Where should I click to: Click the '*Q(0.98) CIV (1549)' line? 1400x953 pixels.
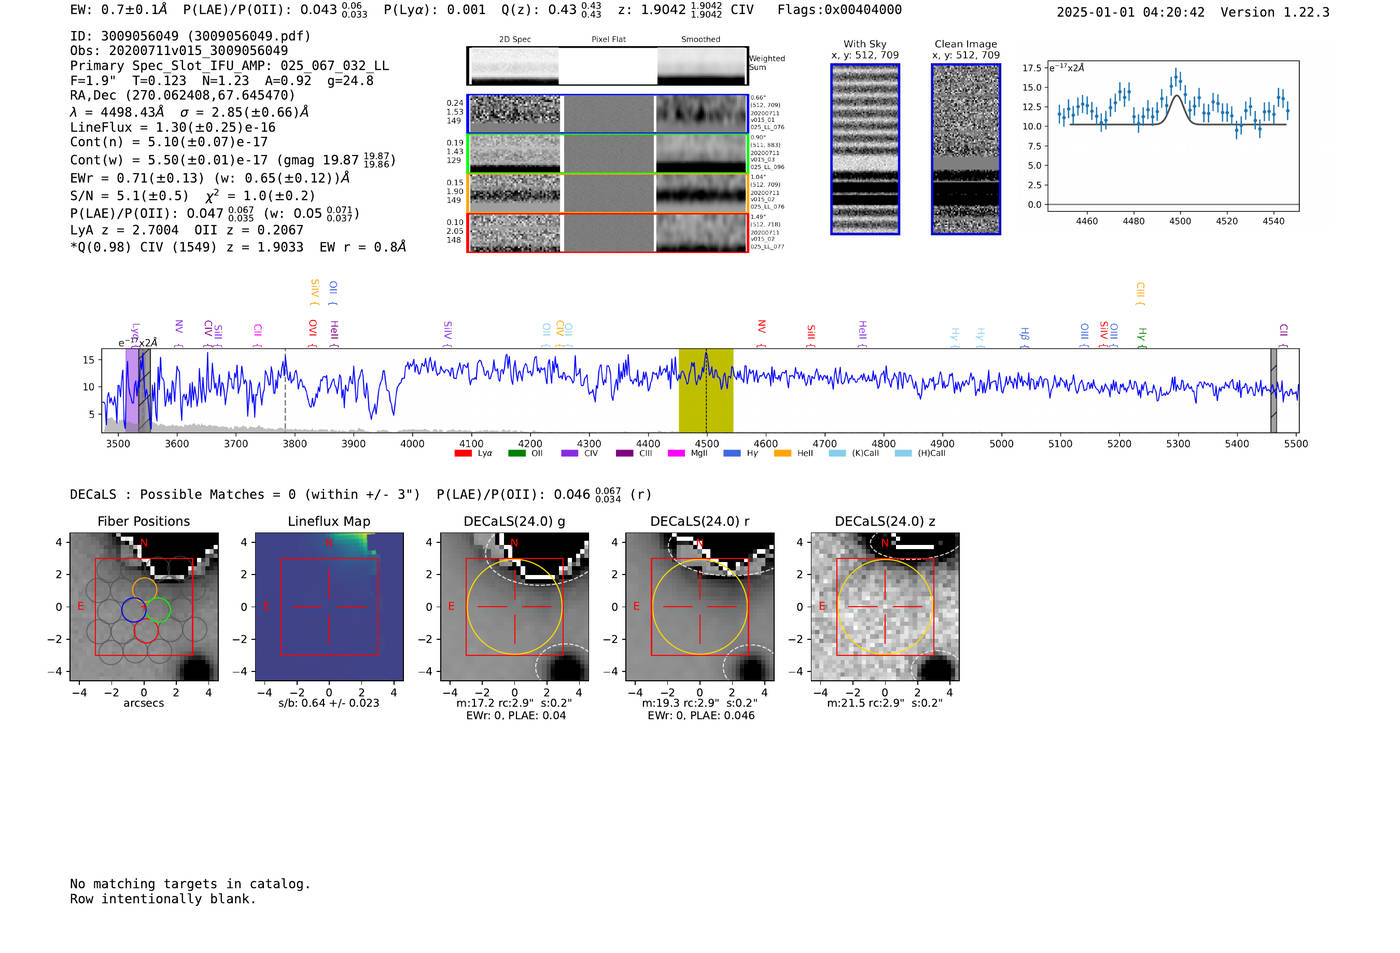pos(238,247)
